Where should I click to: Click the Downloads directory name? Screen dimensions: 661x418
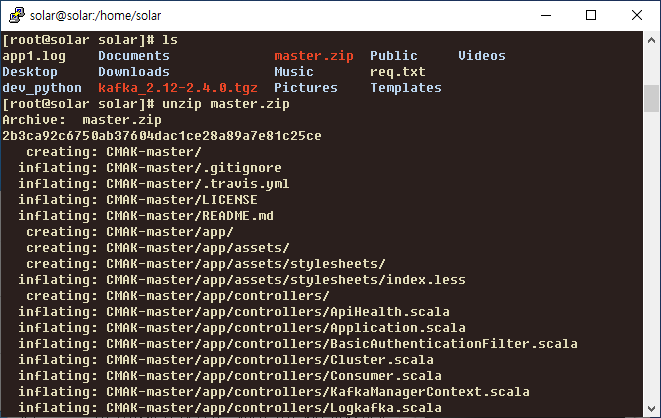click(x=134, y=72)
